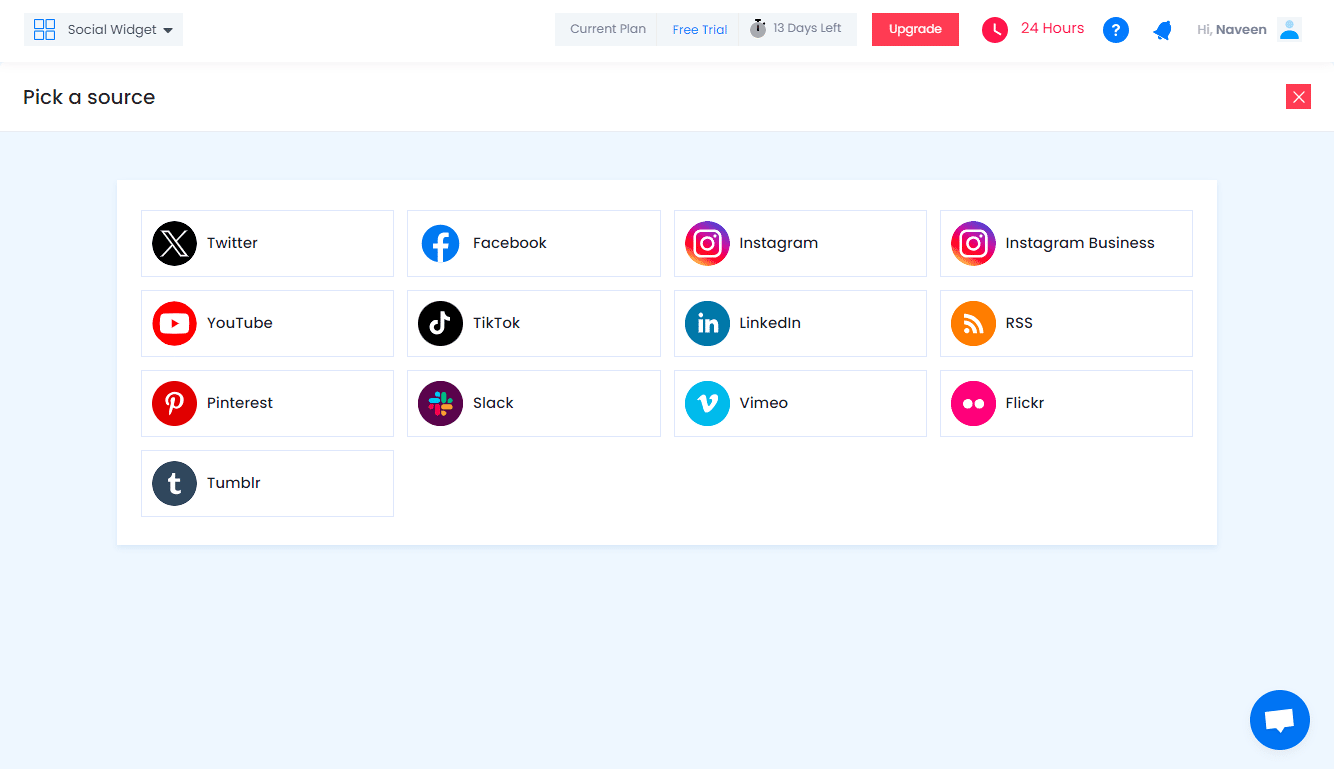
Task: Select the Facebook source label
Action: pos(510,243)
